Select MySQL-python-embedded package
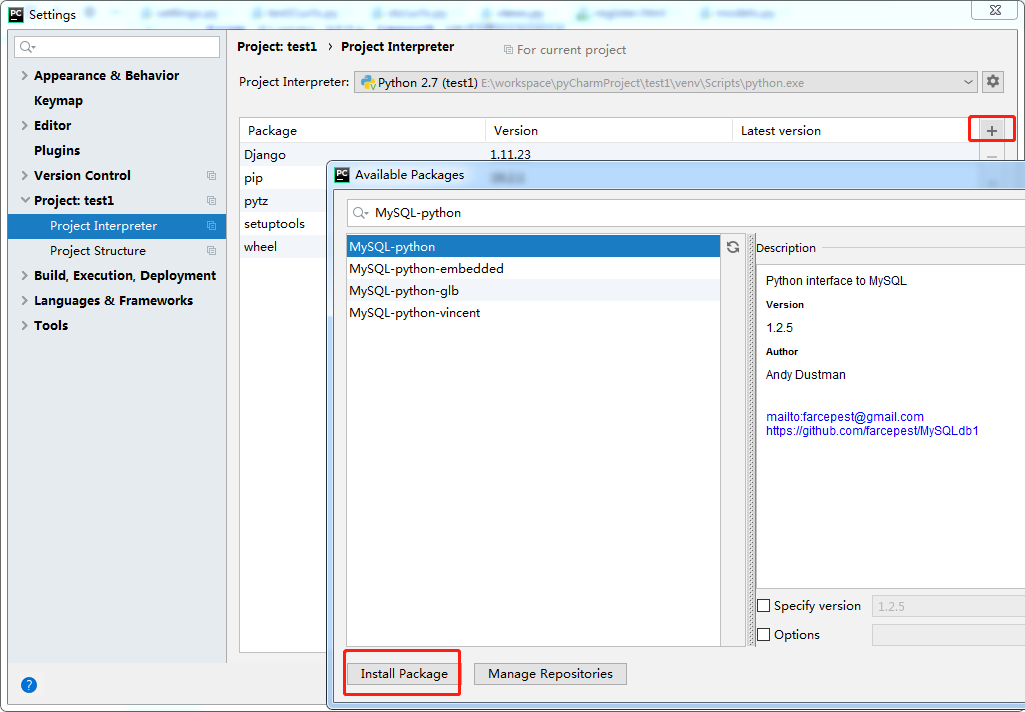 [533, 269]
